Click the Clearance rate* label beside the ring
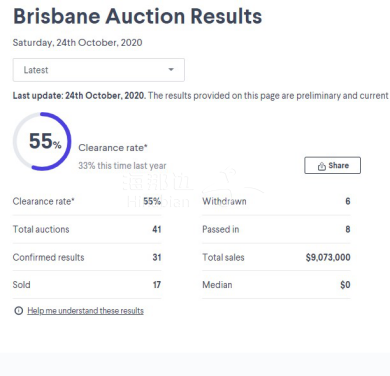Image resolution: width=390 pixels, height=376 pixels. click(x=113, y=148)
